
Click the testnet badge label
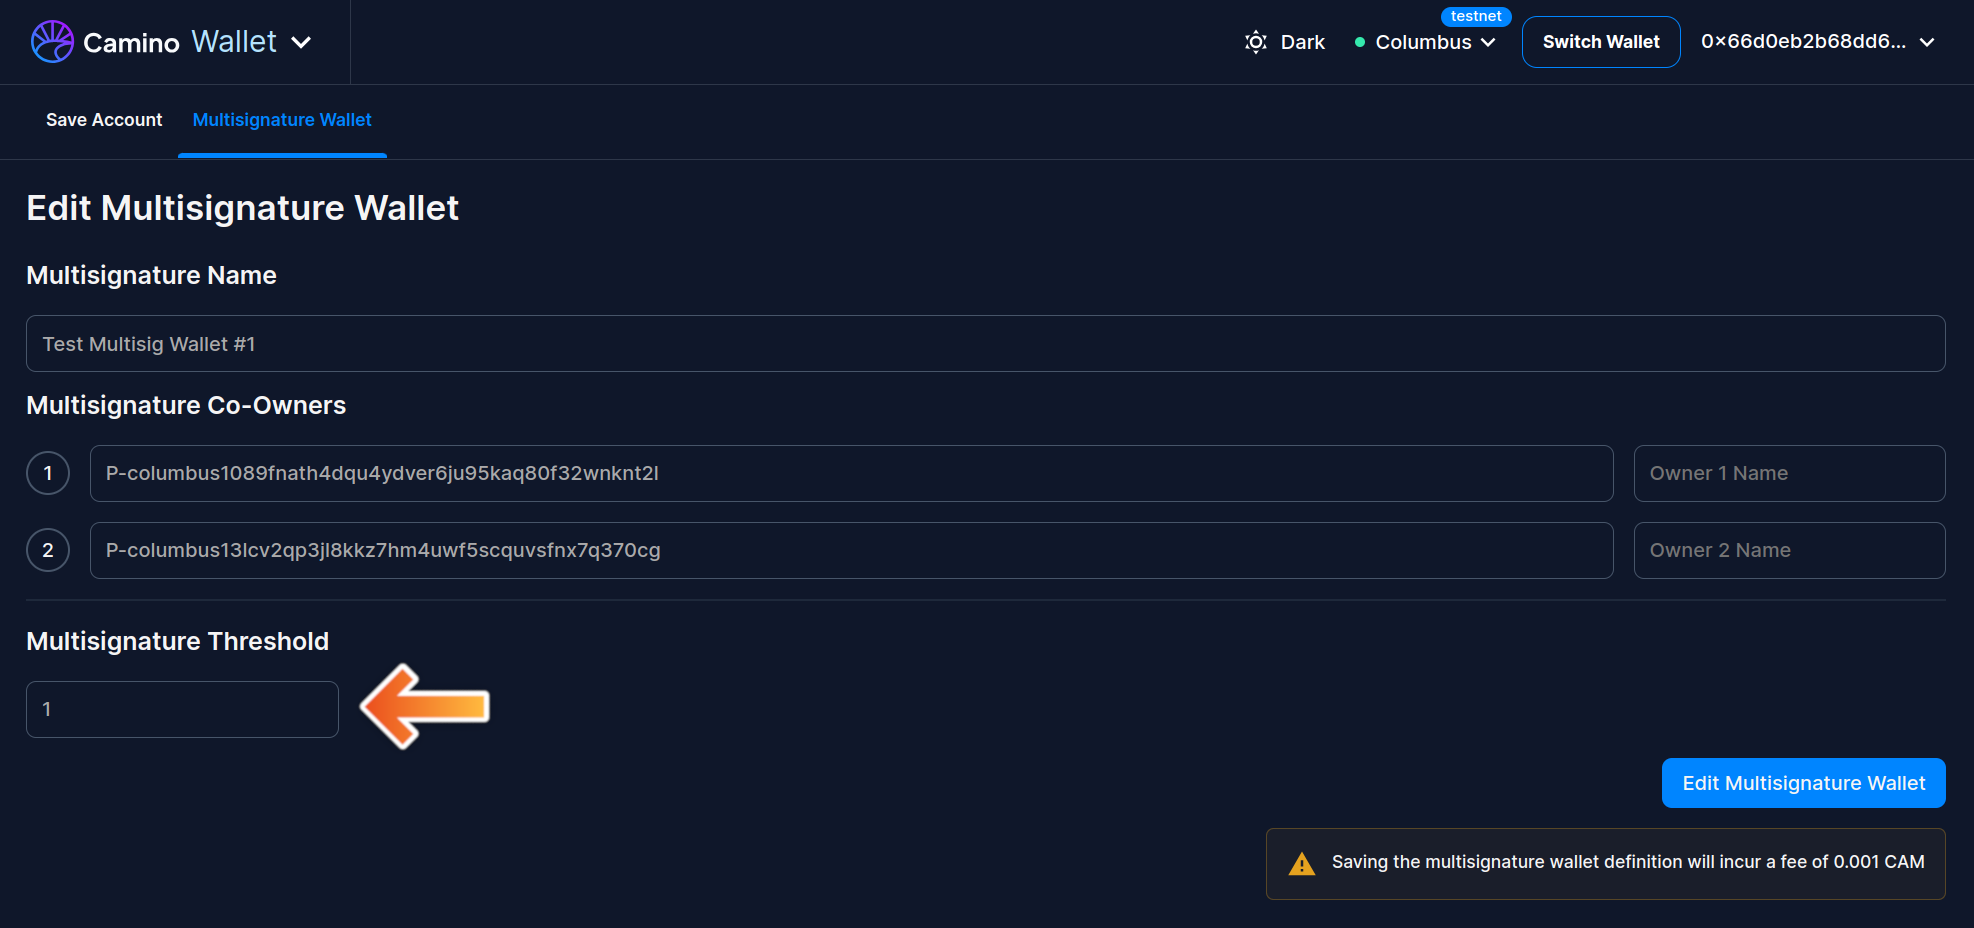pyautogui.click(x=1475, y=16)
